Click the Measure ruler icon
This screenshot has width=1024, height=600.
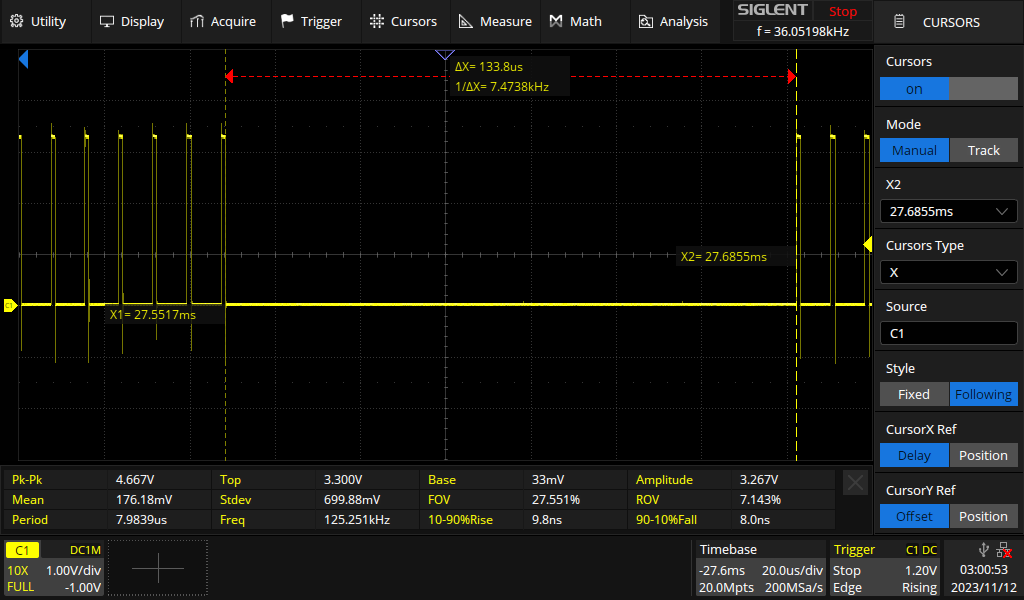pos(465,21)
